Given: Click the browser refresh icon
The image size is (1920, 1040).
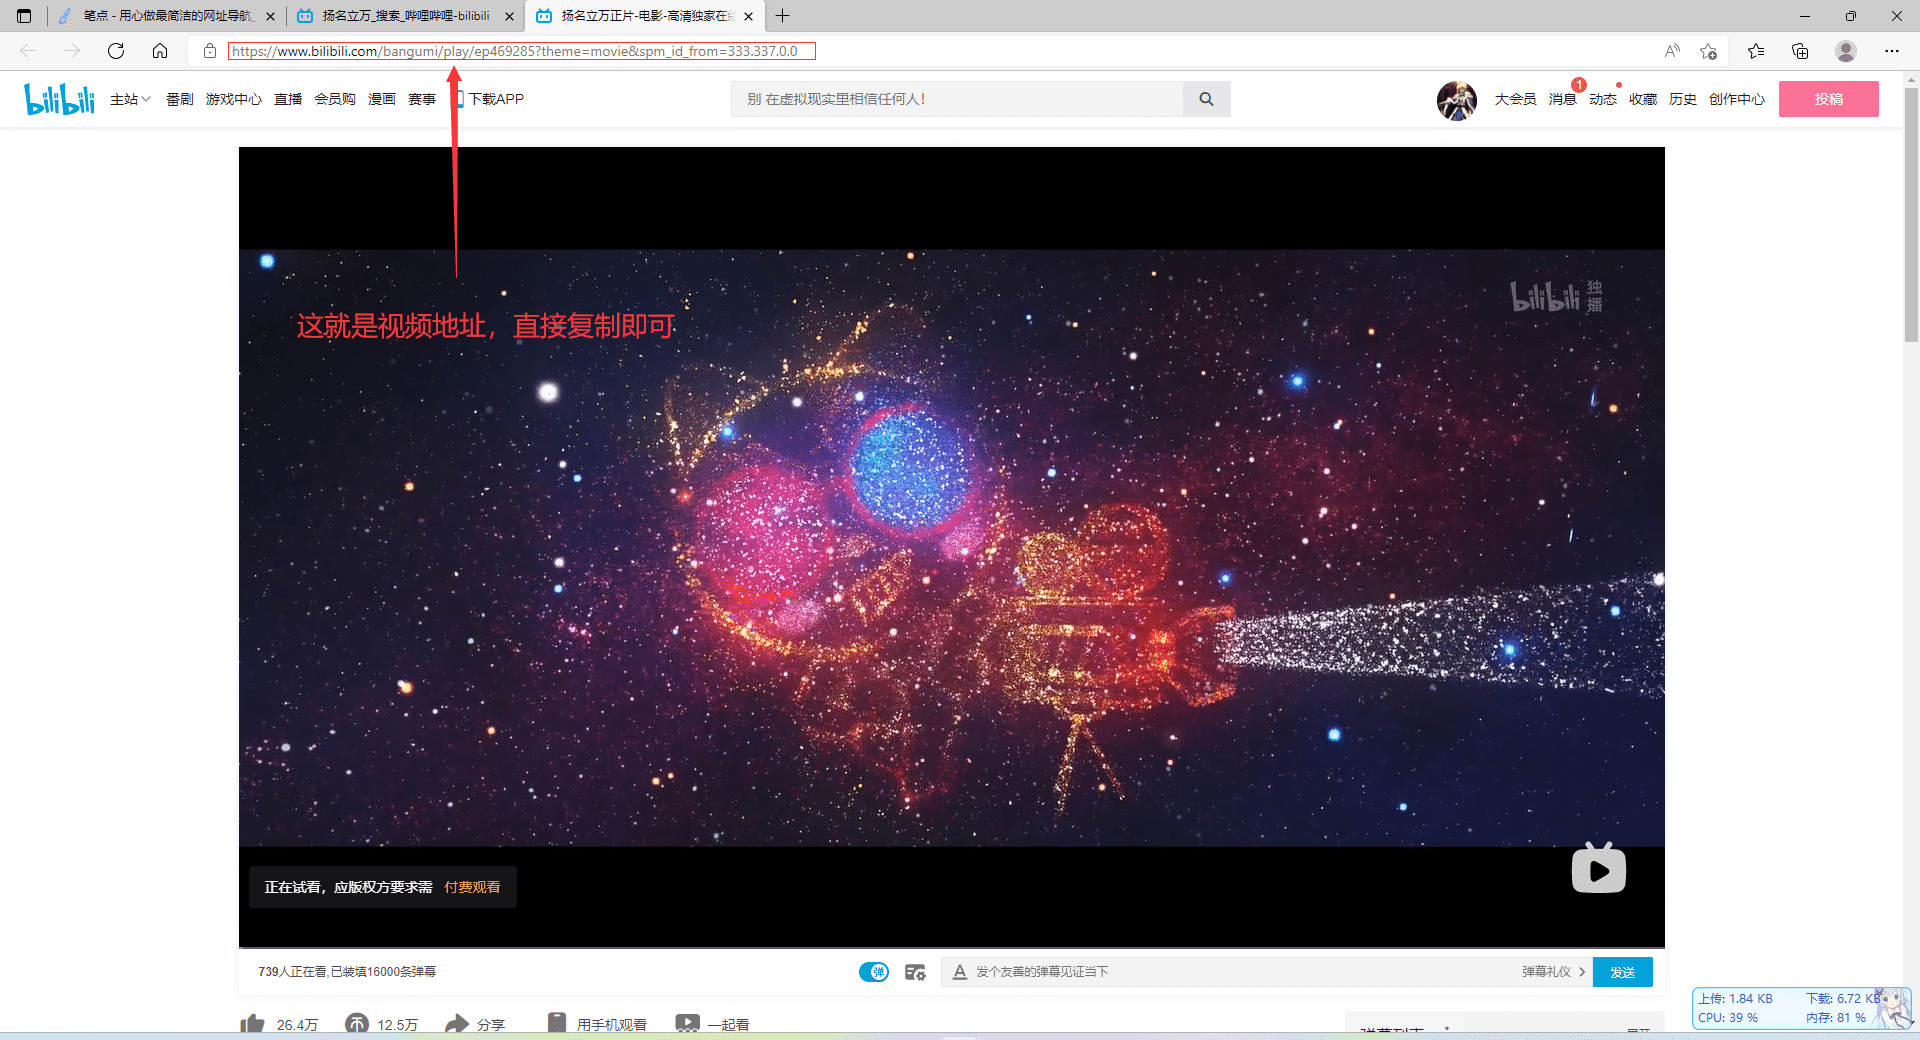Looking at the screenshot, I should [115, 51].
